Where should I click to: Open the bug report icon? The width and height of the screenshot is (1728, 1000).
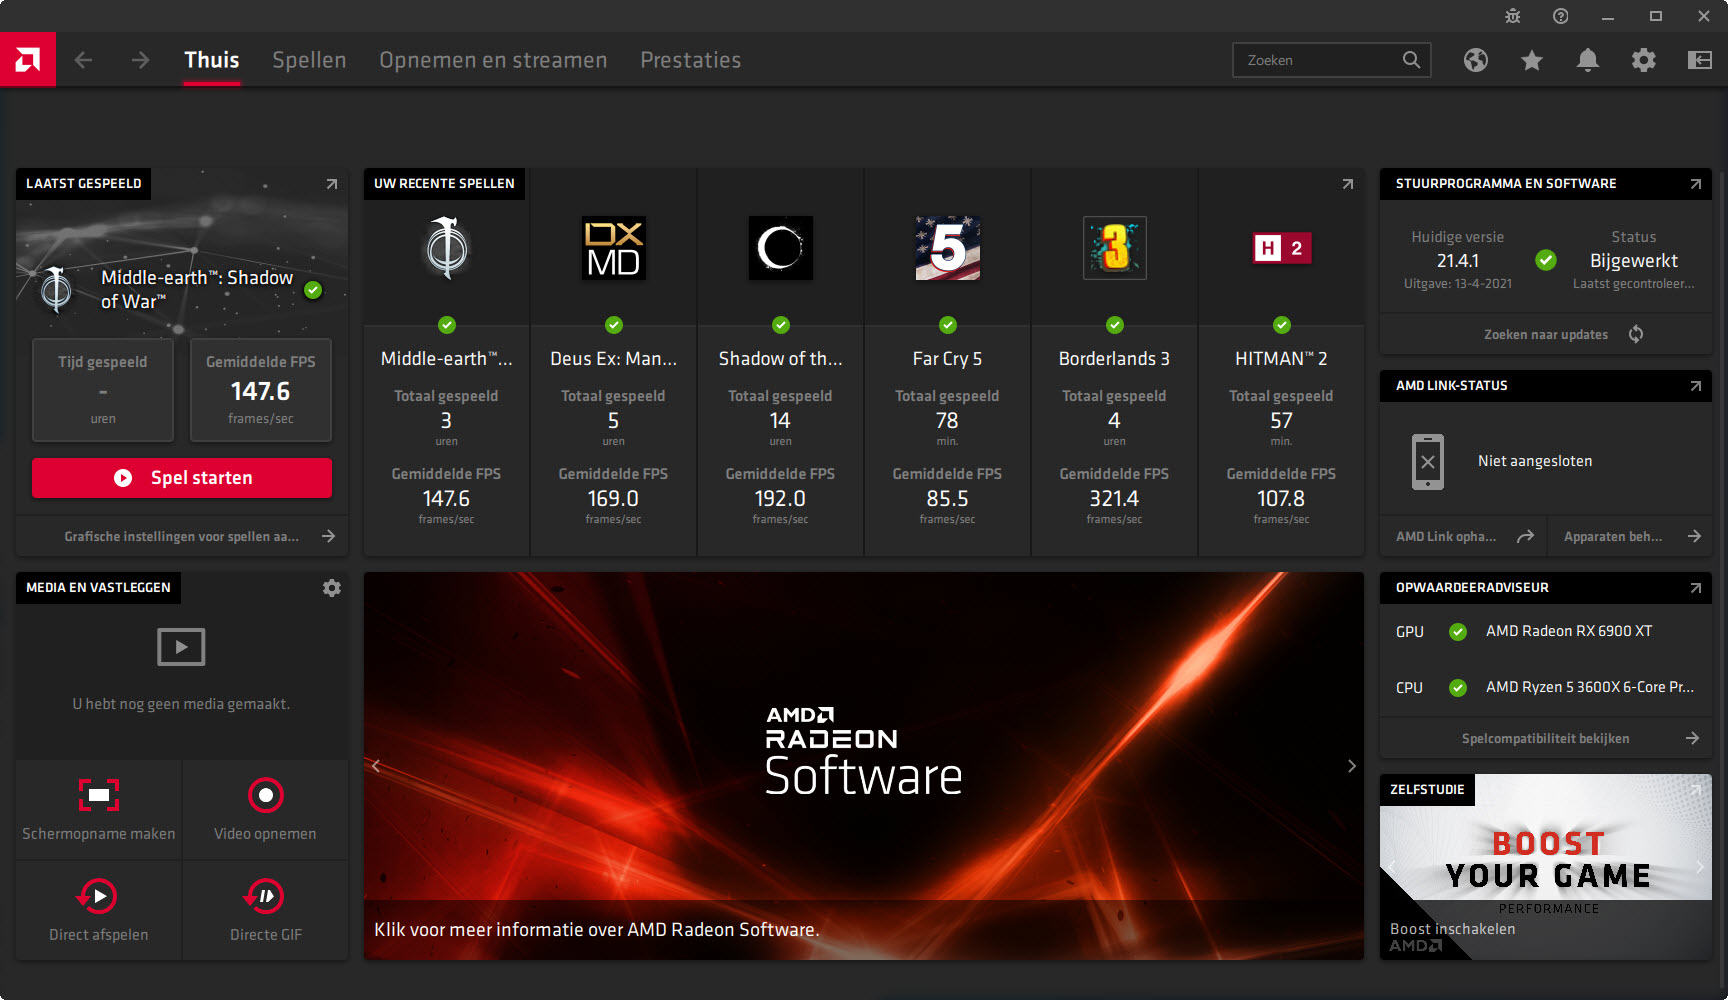coord(1513,16)
